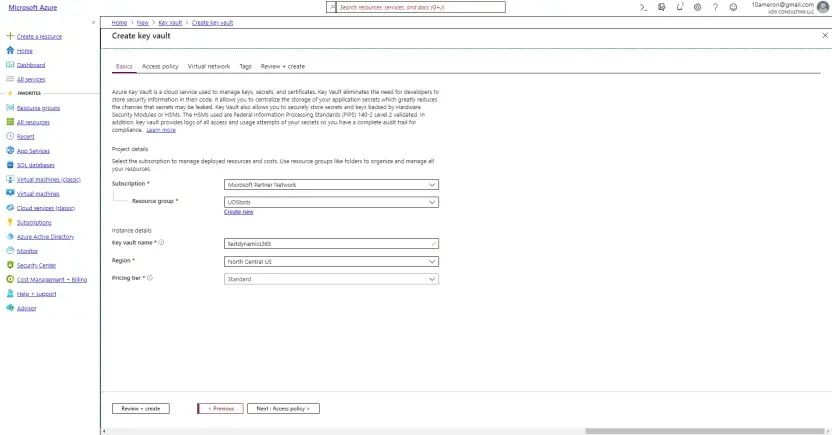Click the Key vault name info icon
The image size is (832, 435).
click(161, 242)
